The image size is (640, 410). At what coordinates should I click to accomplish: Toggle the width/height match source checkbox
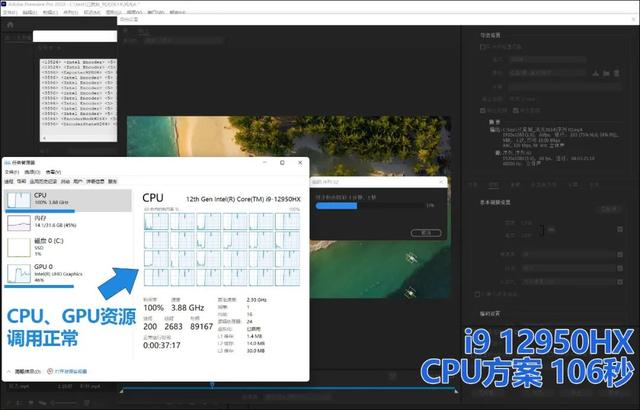[620, 229]
